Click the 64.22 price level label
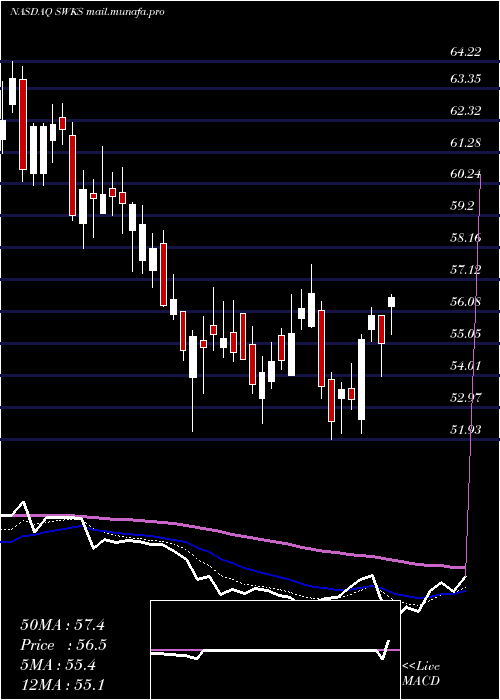Image resolution: width=500 pixels, height=700 pixels. tap(466, 52)
